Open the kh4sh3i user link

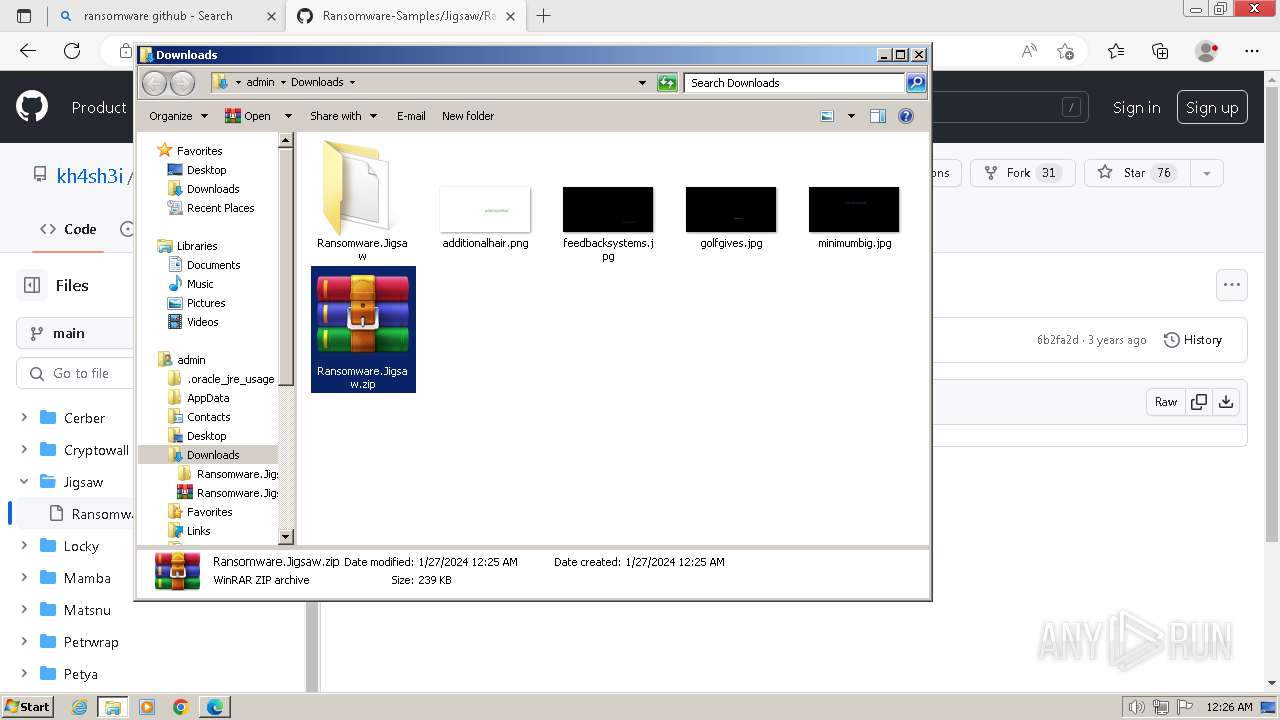click(x=89, y=176)
